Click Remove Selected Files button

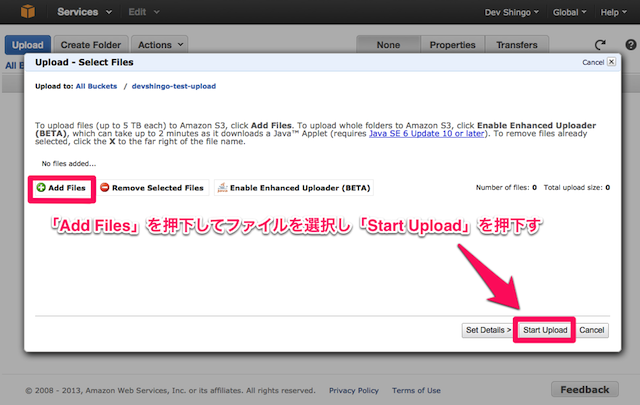(x=153, y=188)
